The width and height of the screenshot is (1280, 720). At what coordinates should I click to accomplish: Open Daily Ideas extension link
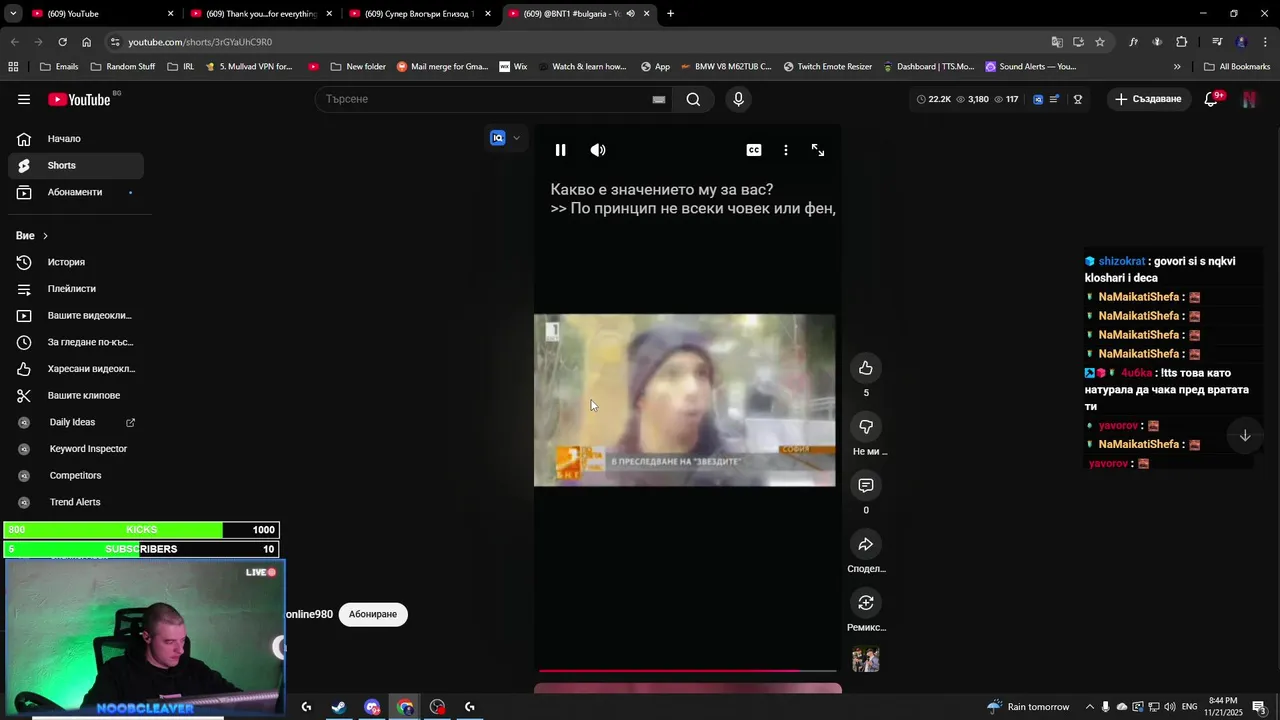[76, 422]
